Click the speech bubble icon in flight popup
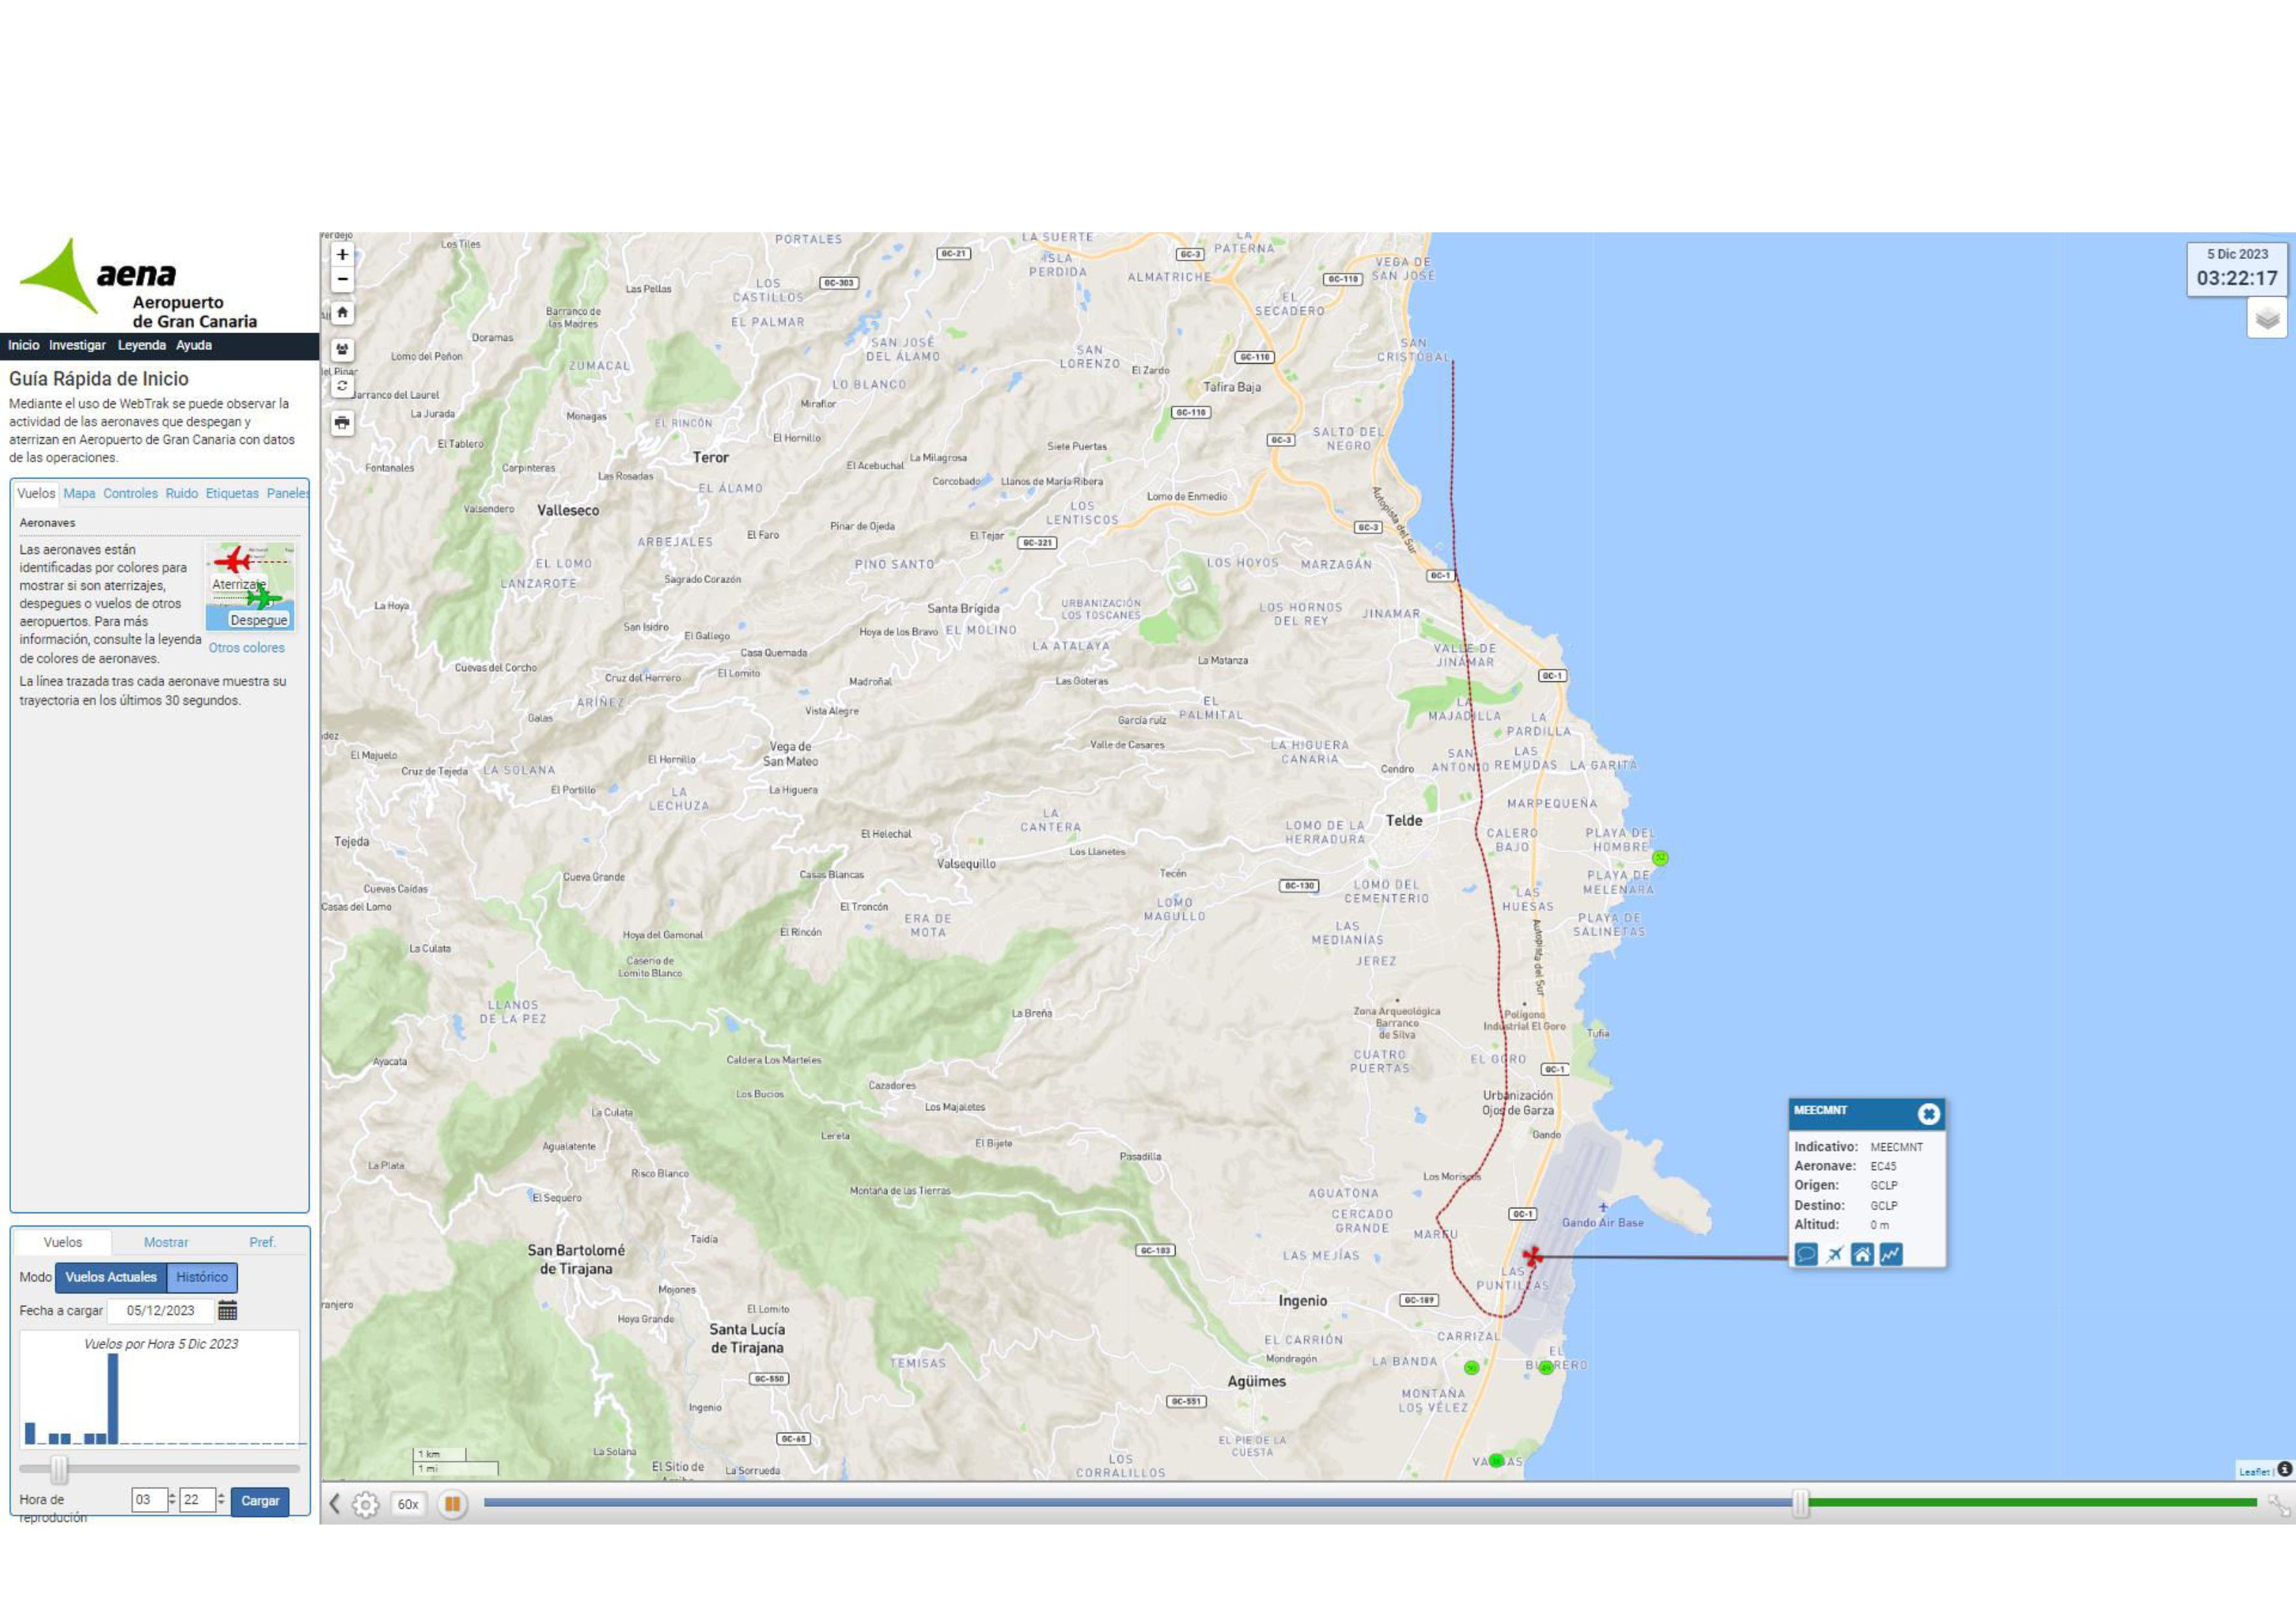Screen dimensions: 2296x1624 tap(1805, 1254)
